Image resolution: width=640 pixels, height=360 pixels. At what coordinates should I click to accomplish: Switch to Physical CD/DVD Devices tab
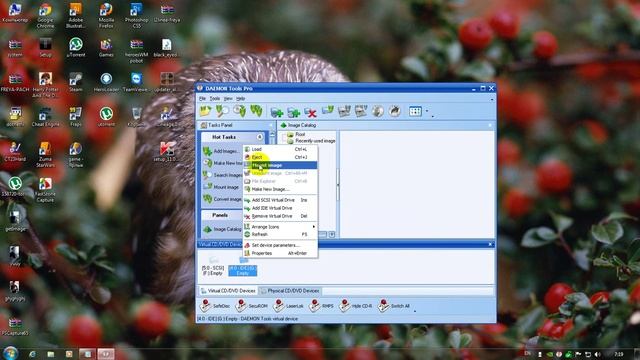click(x=290, y=291)
